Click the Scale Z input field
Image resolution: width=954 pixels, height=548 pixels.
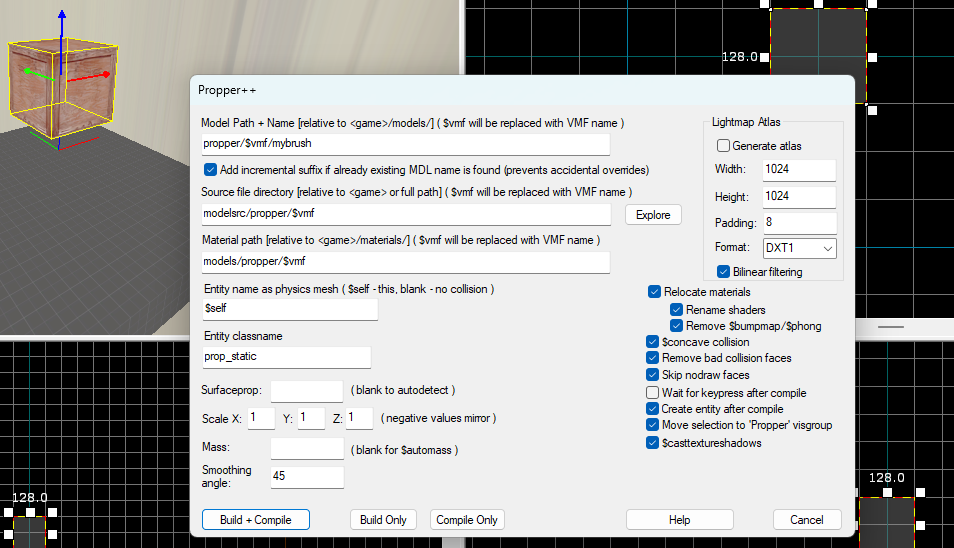(x=359, y=418)
